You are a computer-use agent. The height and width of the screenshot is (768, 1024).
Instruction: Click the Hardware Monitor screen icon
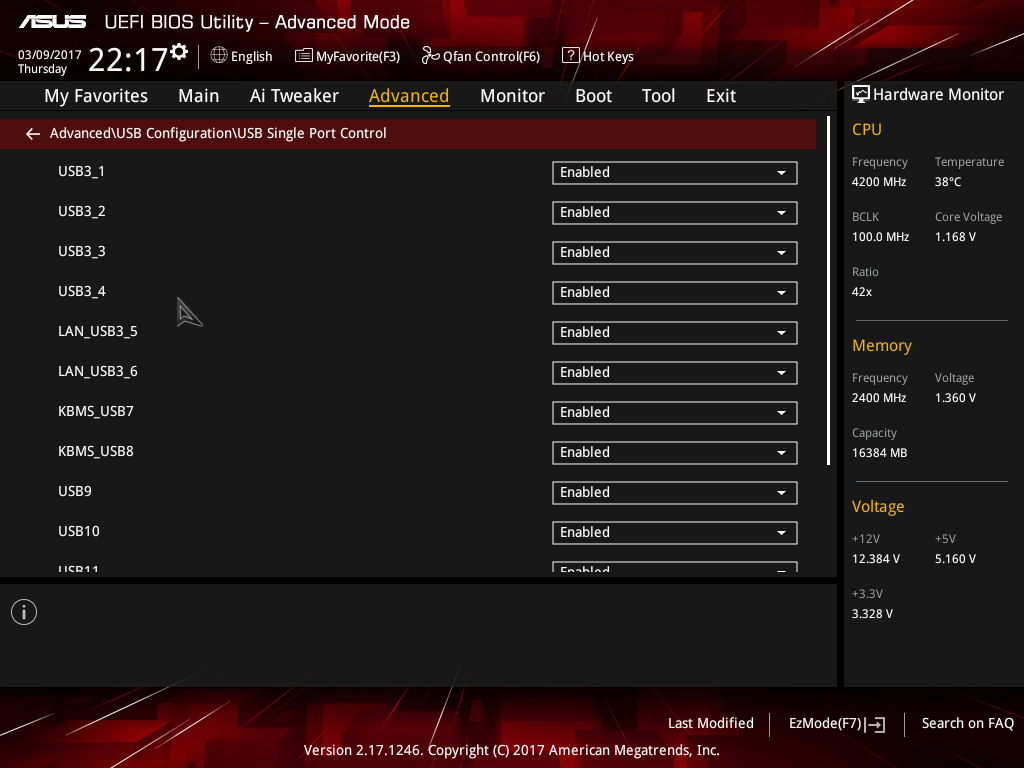(x=861, y=95)
